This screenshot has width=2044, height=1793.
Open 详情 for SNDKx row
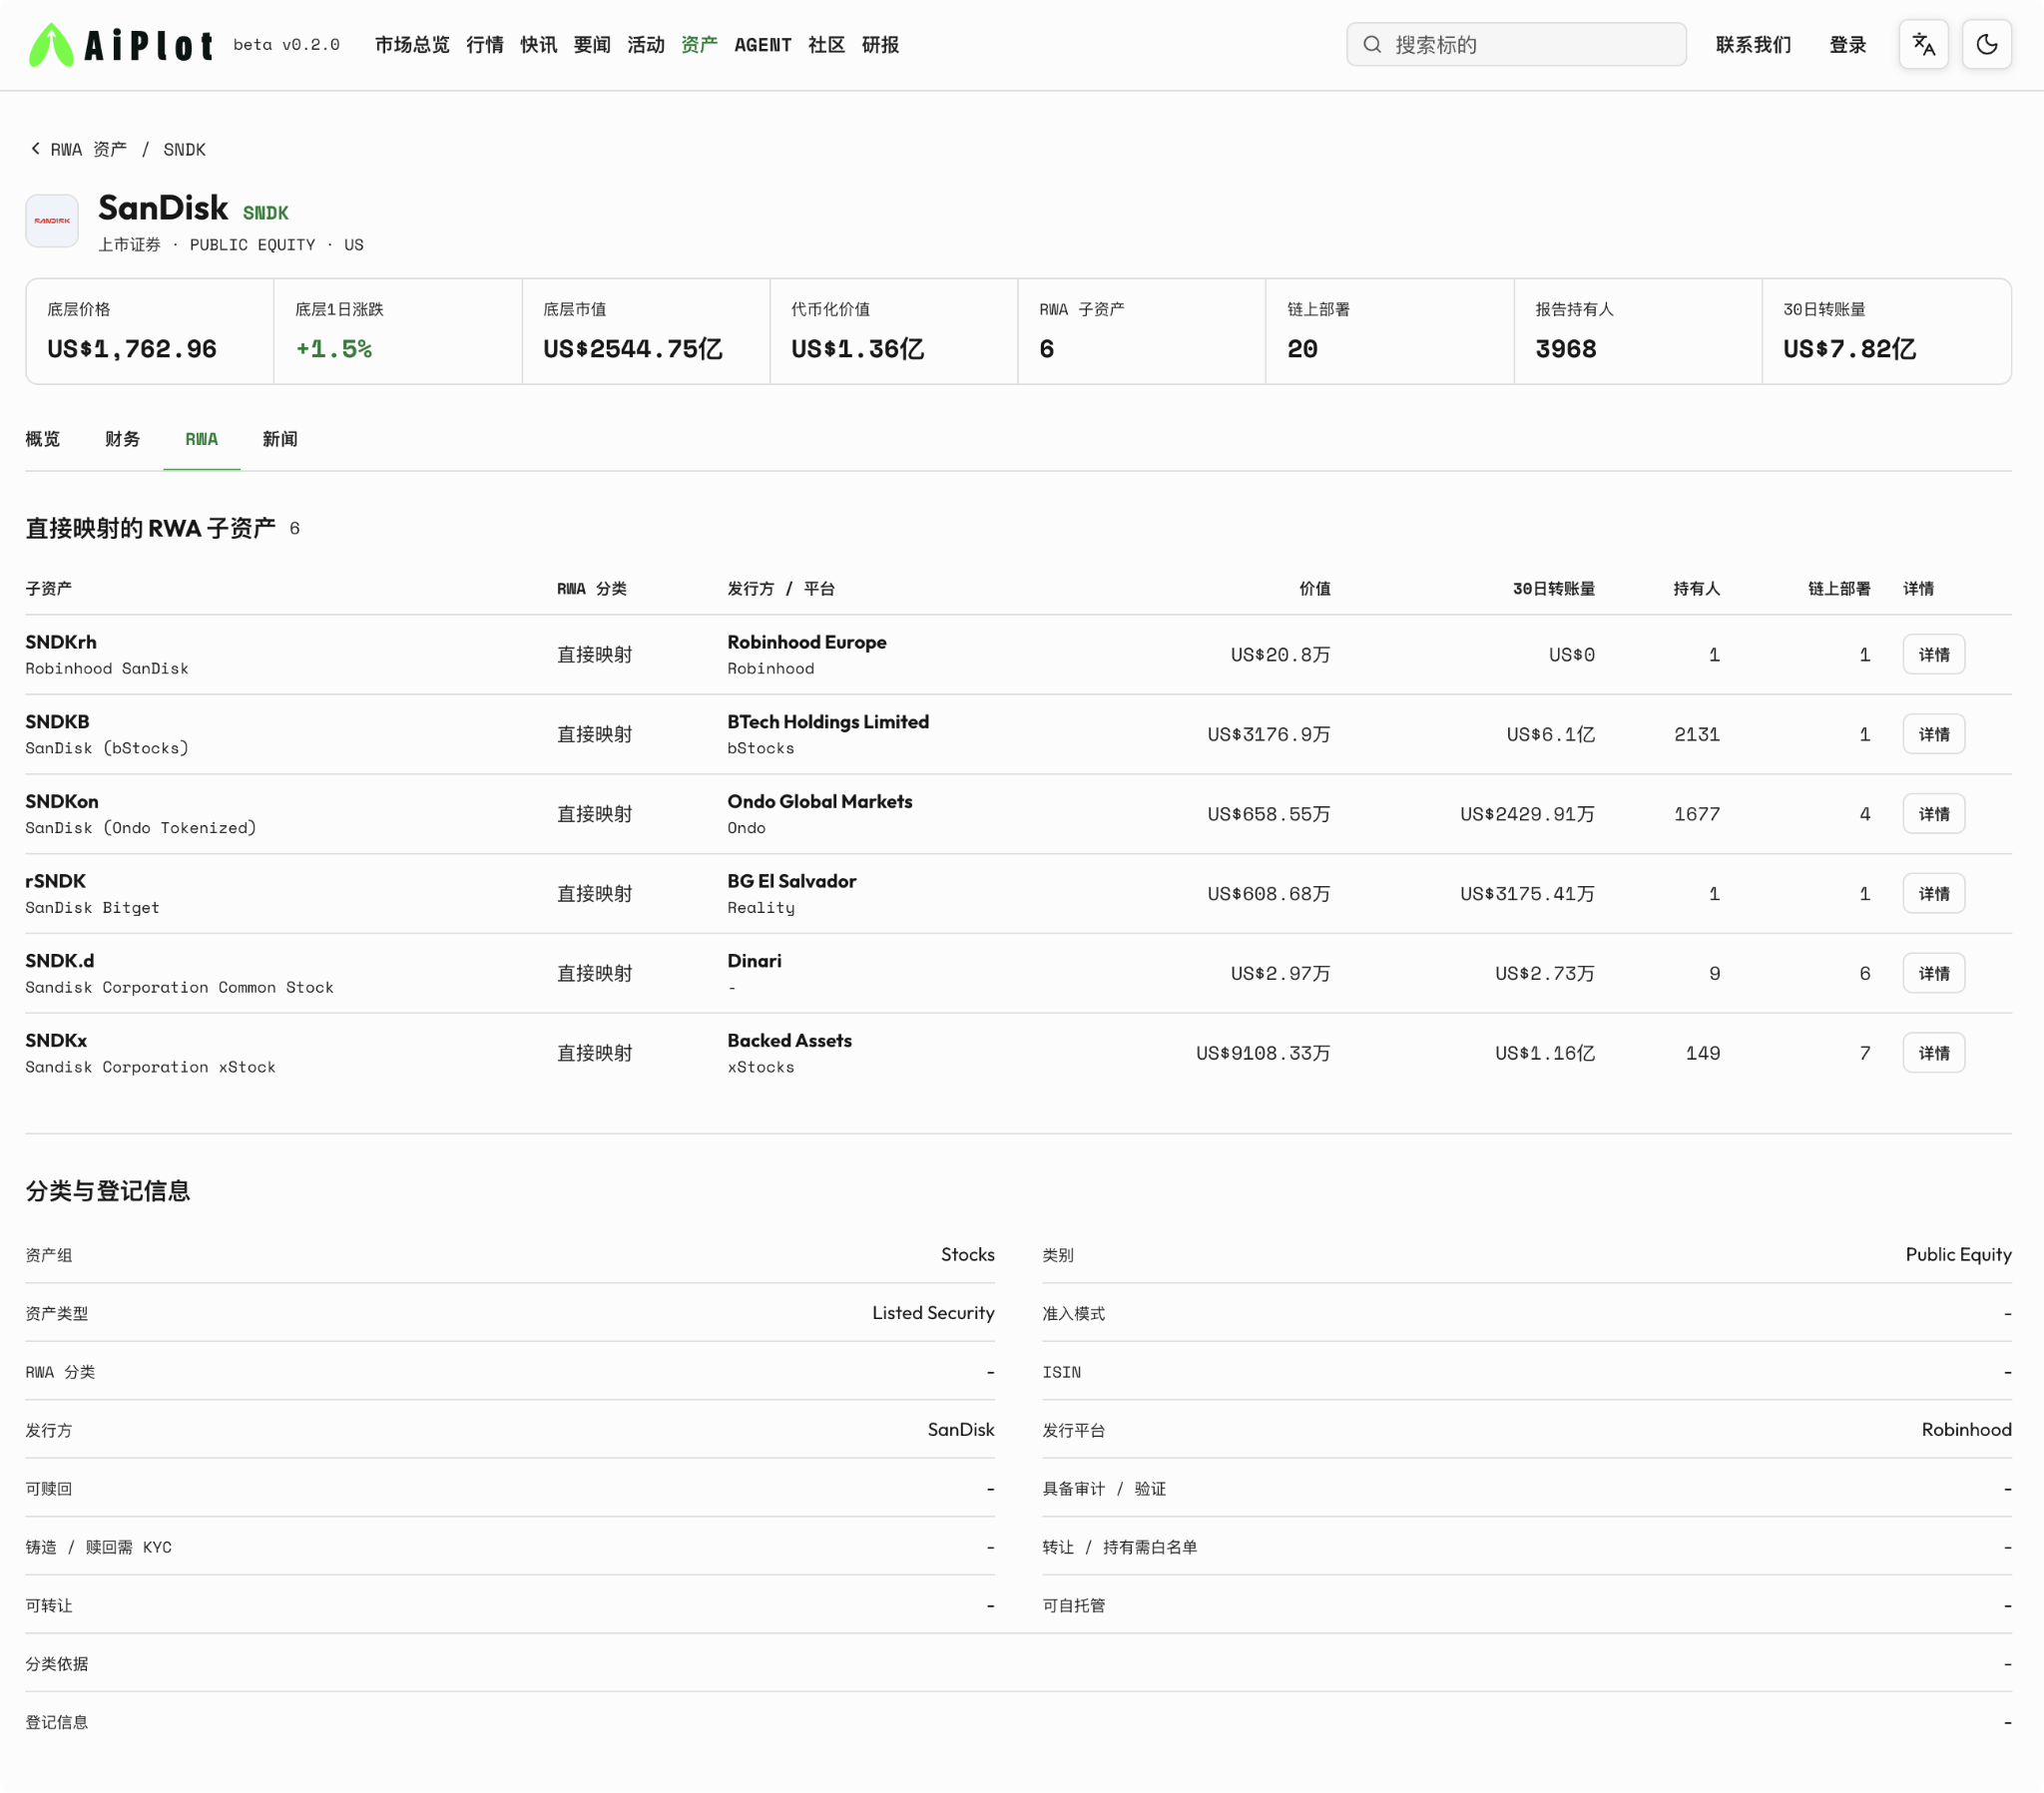pos(1933,1054)
